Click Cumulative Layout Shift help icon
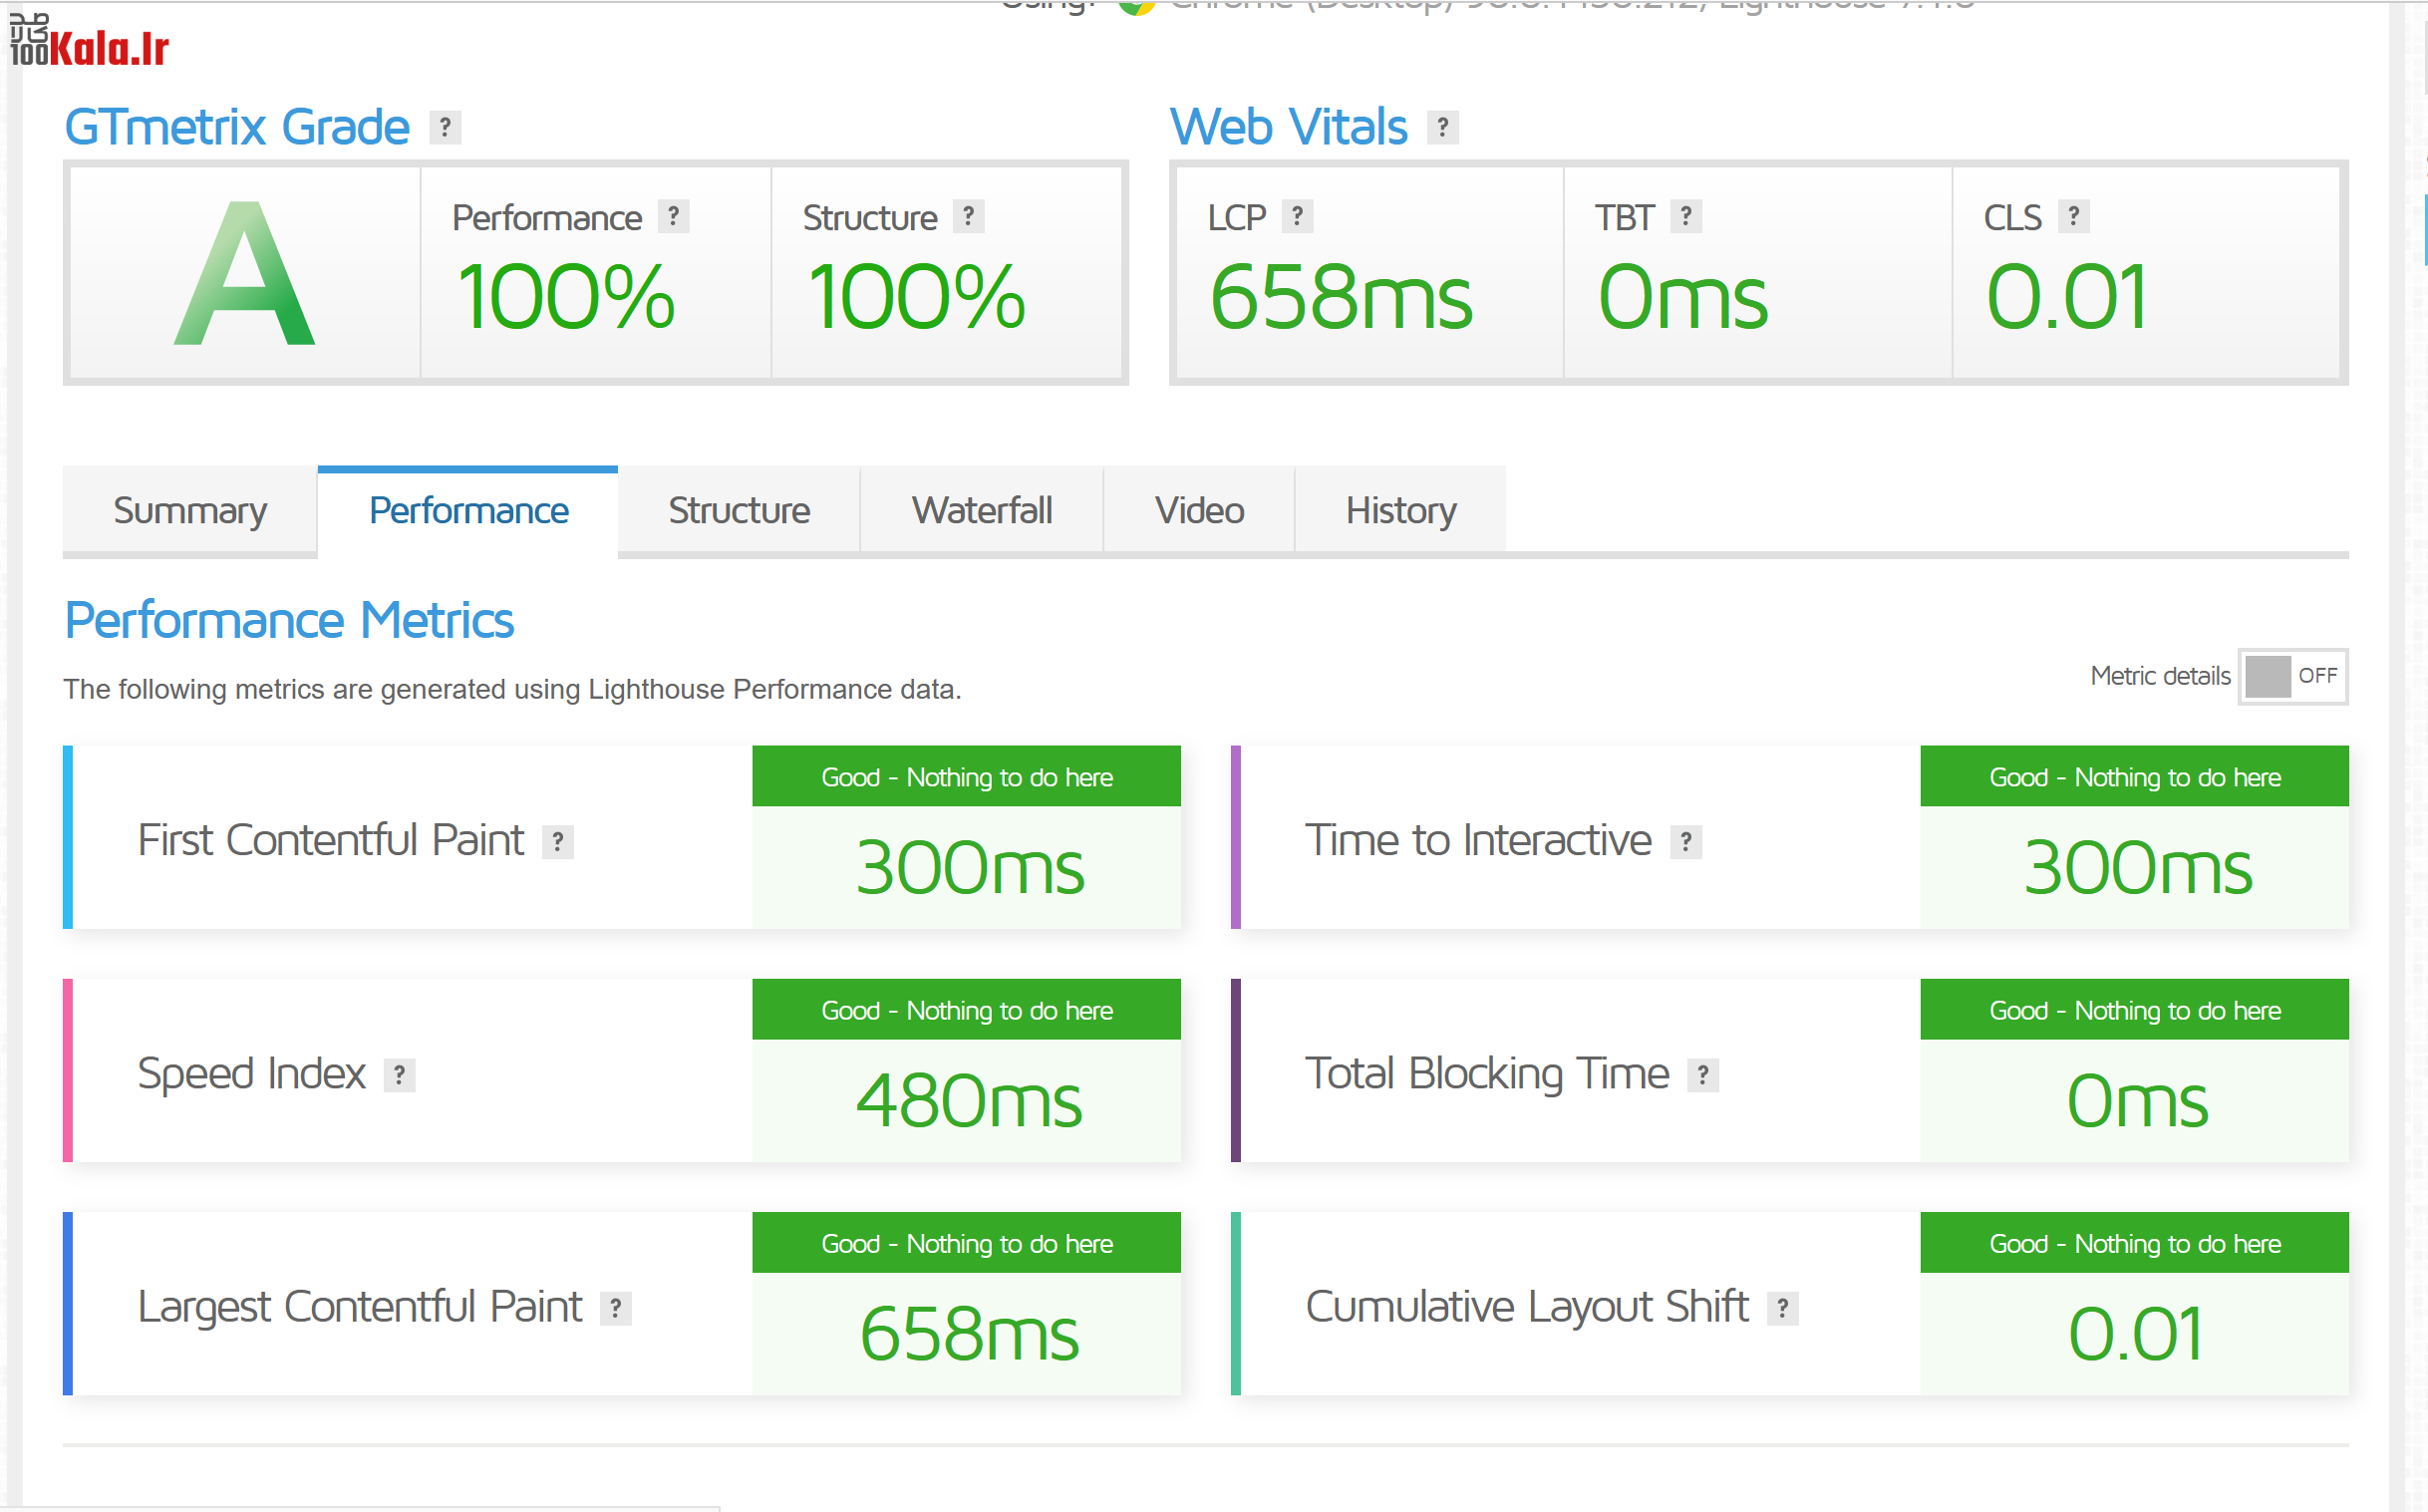 coord(1782,1308)
